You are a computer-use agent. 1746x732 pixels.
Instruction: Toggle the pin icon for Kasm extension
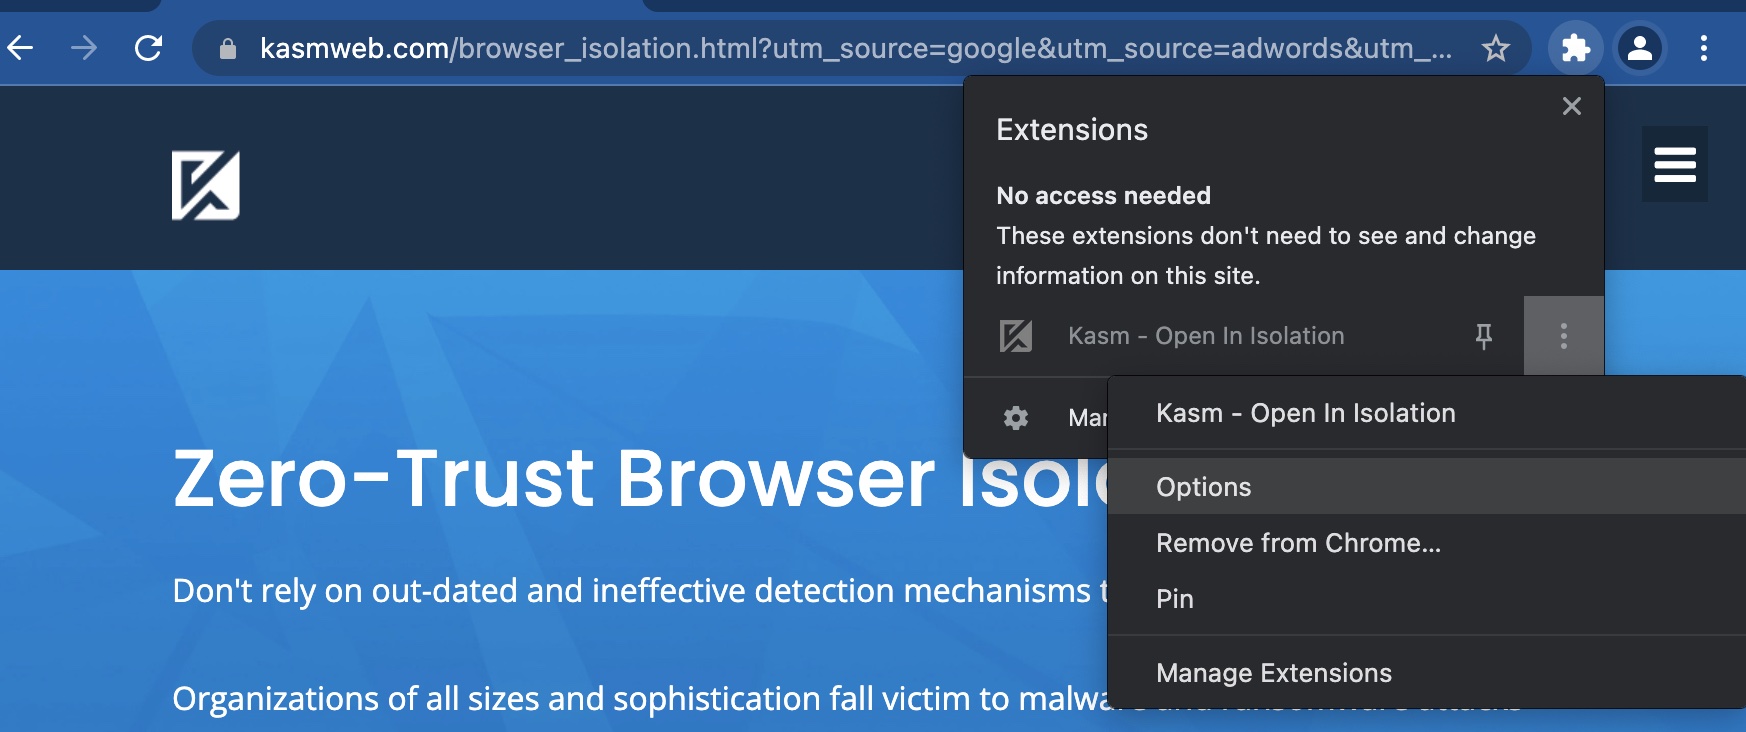[x=1484, y=336]
